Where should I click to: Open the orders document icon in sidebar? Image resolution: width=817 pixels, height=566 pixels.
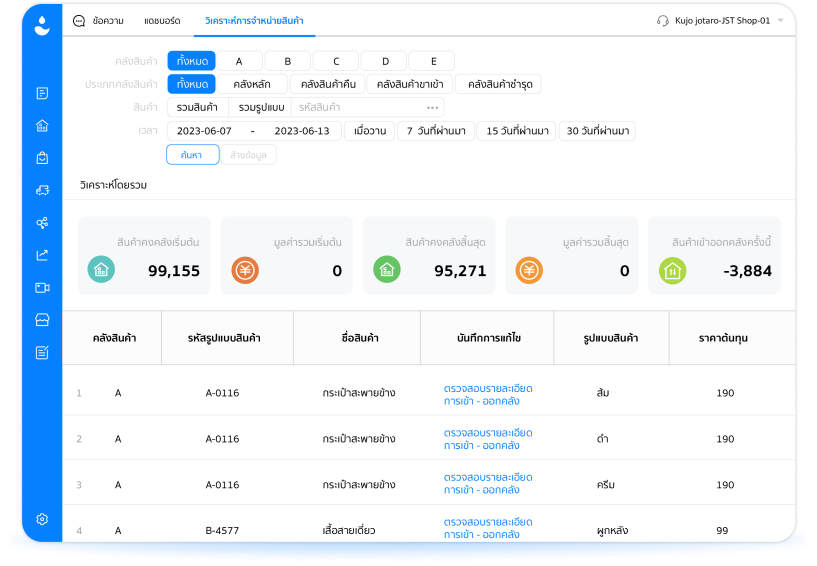tap(42, 93)
